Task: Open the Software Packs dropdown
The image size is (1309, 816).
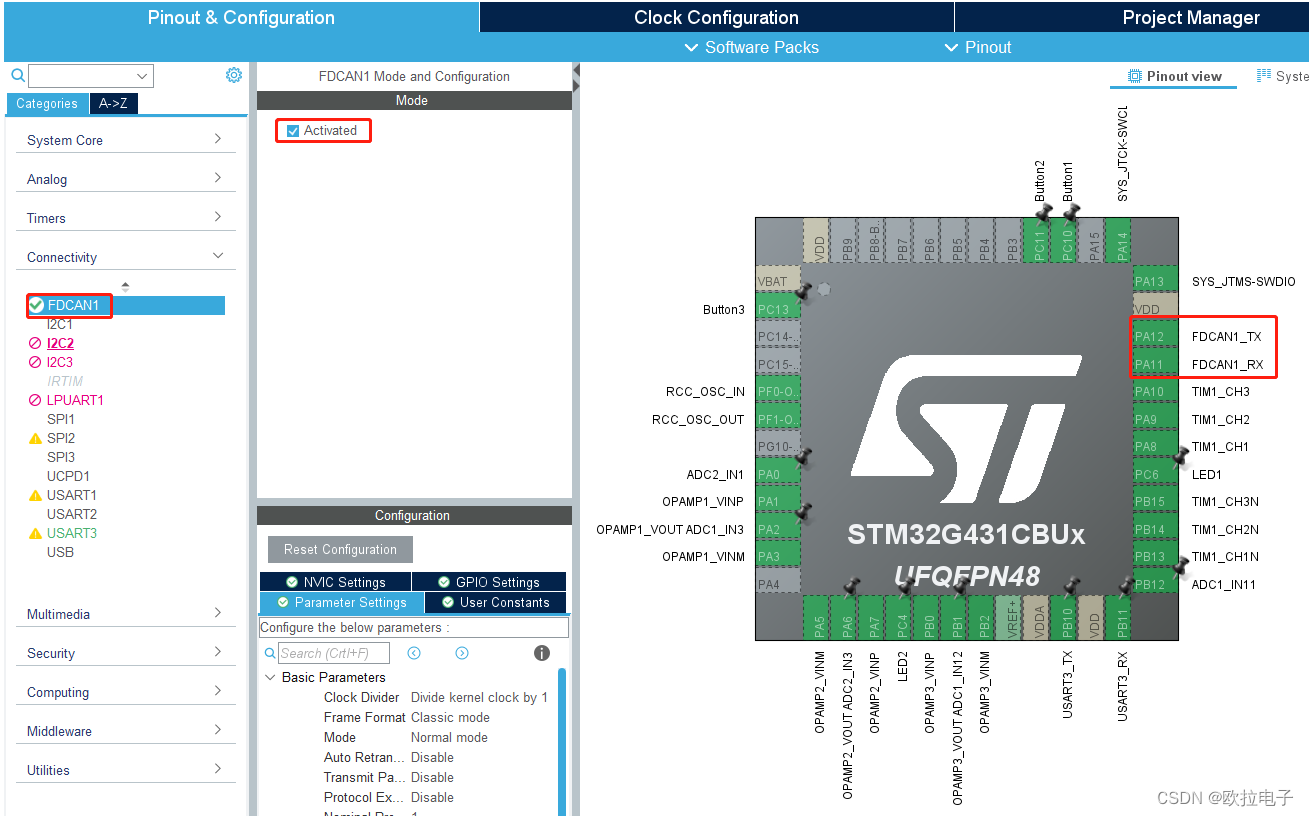Action: [x=751, y=47]
